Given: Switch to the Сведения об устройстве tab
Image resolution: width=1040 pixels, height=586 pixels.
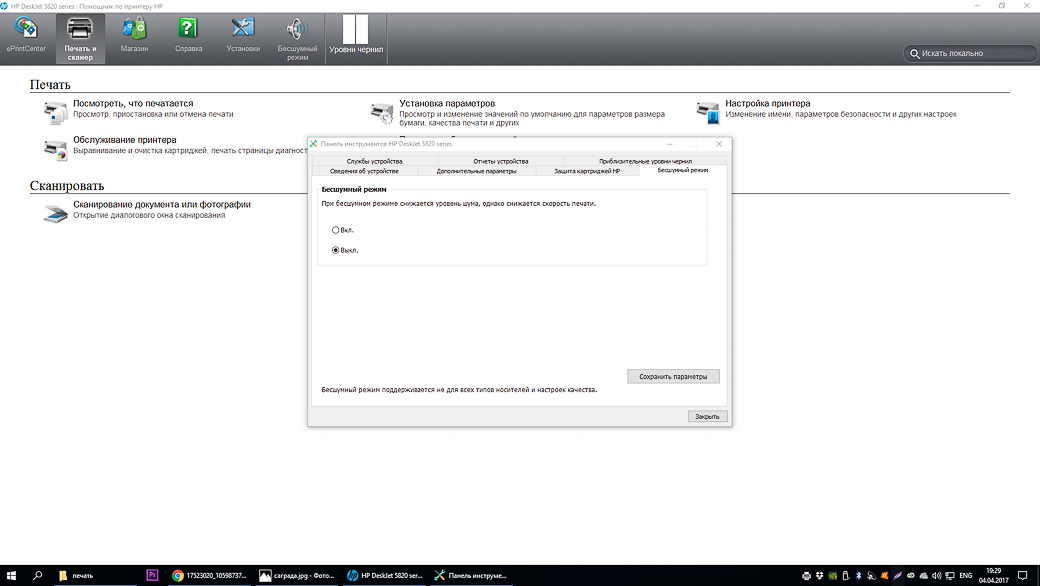Looking at the screenshot, I should coord(364,171).
